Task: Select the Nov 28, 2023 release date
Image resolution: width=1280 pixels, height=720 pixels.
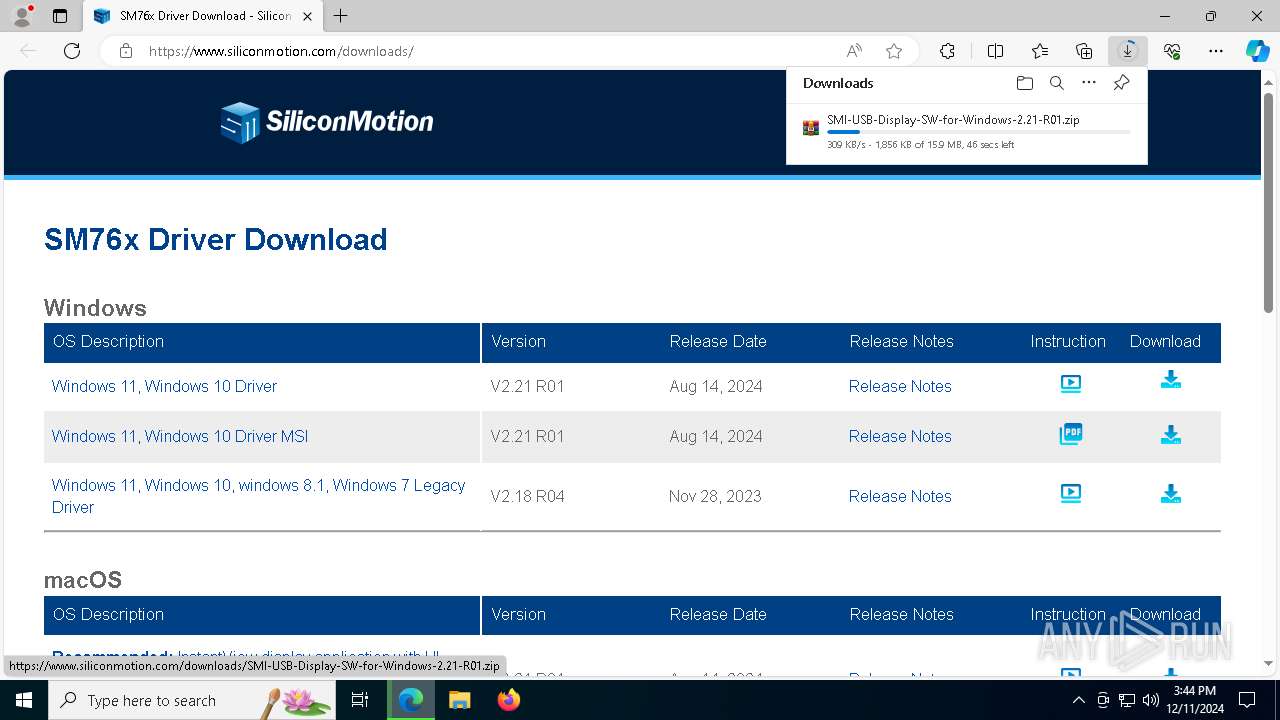Action: 715,496
